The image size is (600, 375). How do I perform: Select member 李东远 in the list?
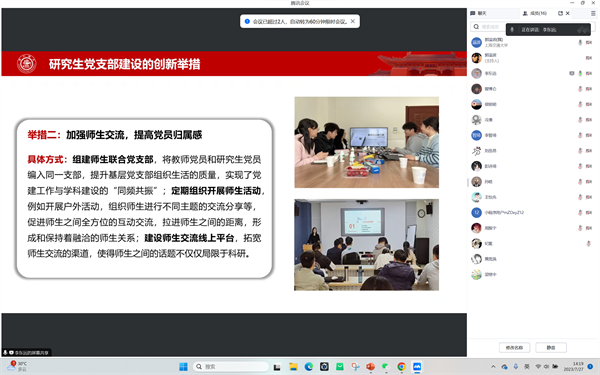[532, 73]
